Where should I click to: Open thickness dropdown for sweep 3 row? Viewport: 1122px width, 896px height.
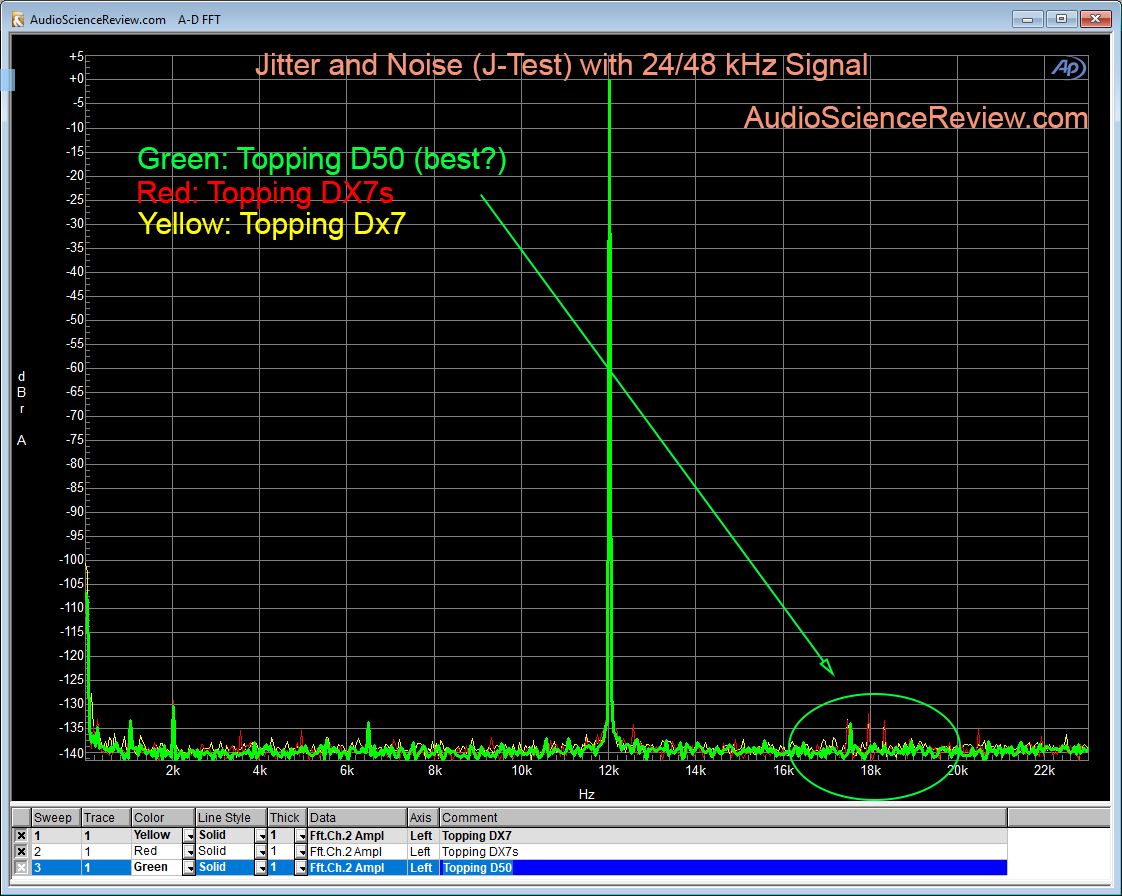(301, 867)
